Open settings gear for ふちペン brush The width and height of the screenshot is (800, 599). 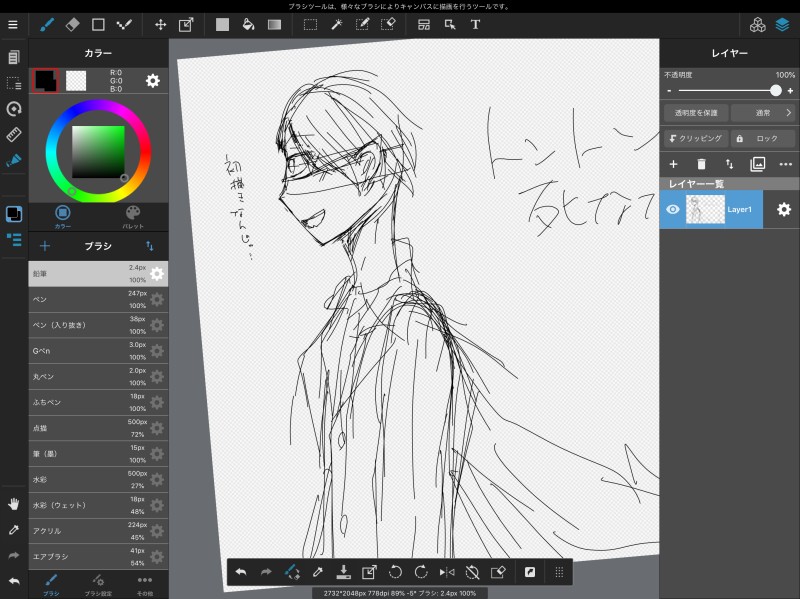point(157,402)
